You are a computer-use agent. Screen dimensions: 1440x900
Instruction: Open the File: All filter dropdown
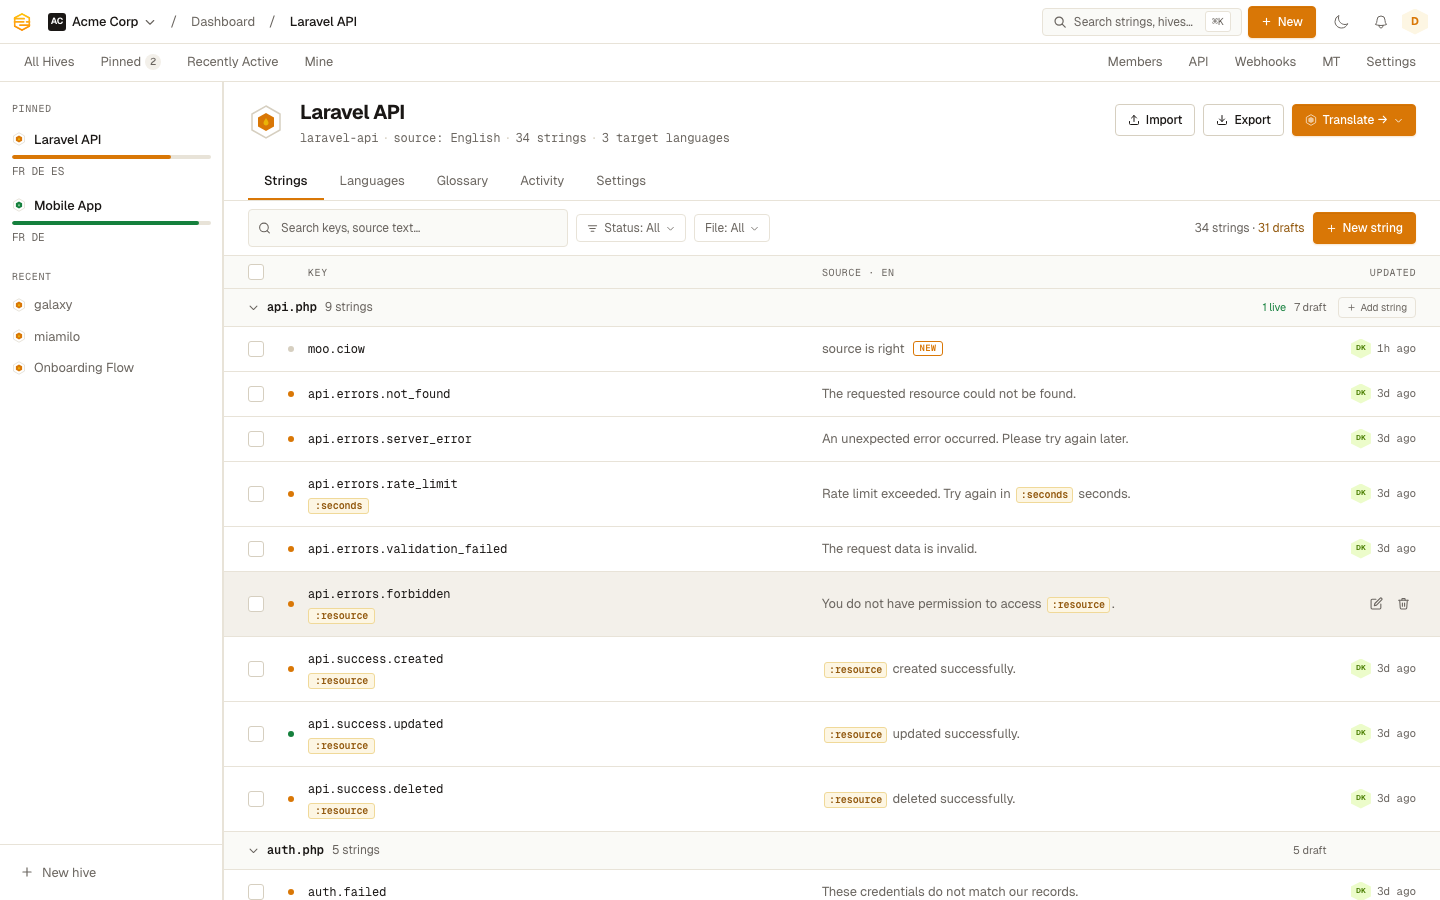coord(732,228)
